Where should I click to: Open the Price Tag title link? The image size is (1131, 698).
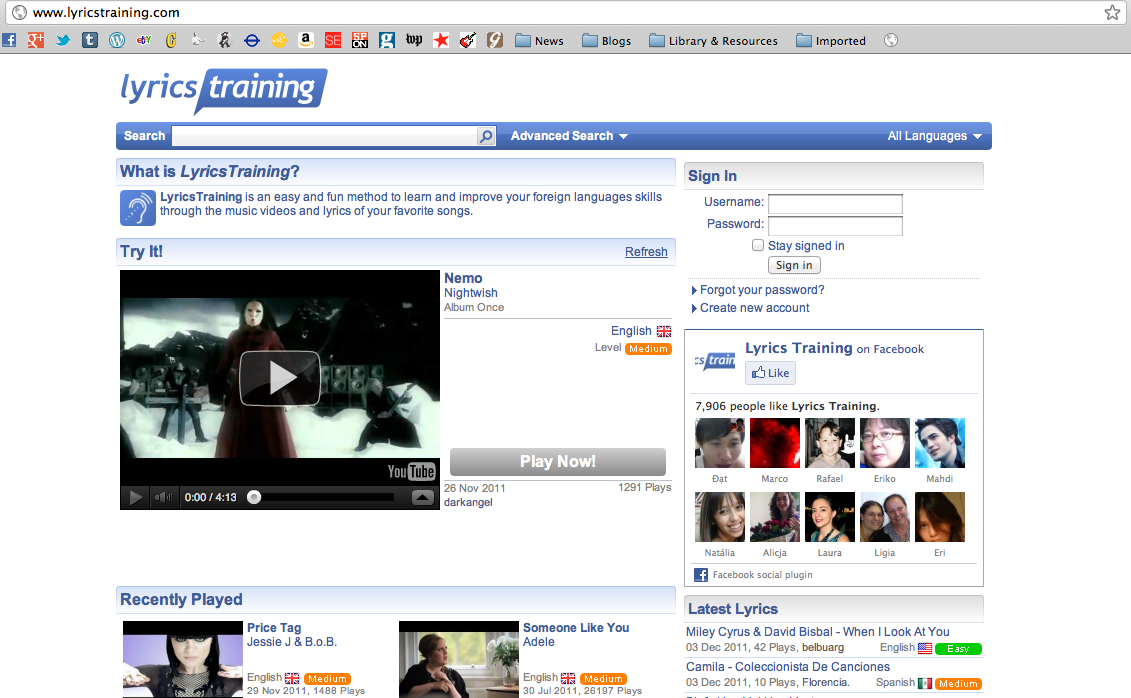(274, 628)
